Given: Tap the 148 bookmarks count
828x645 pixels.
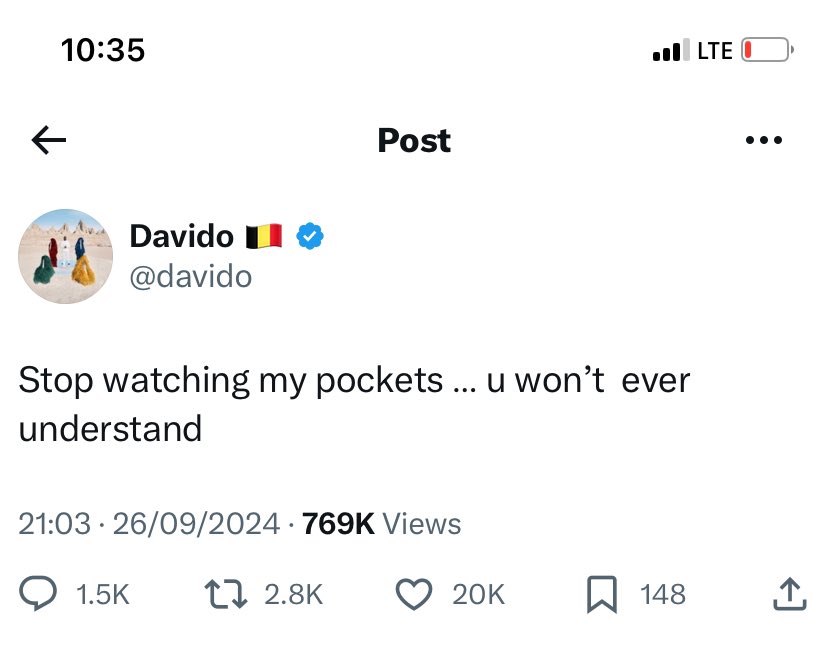Looking at the screenshot, I should [x=663, y=594].
